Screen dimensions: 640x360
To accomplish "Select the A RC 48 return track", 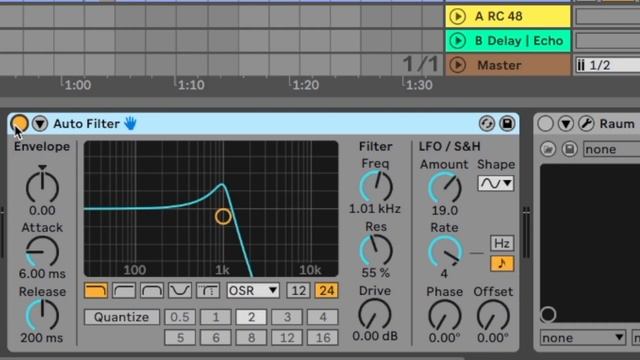I will pos(508,16).
